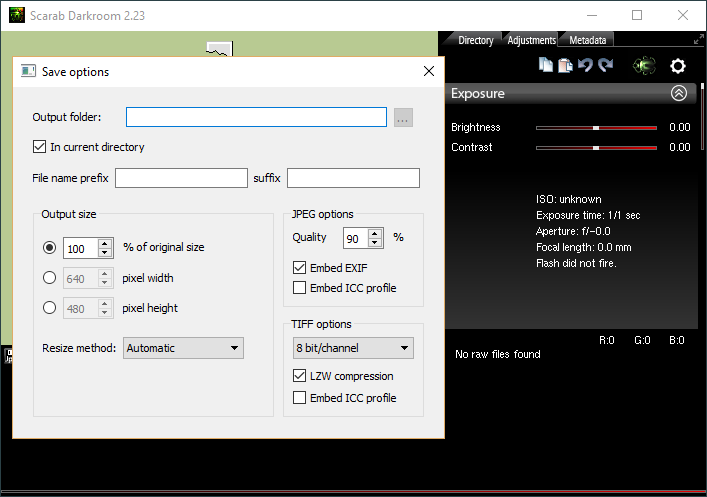Click the 'Aperture: f/-0.0' text
Screen dimensions: 707x497
point(573,231)
